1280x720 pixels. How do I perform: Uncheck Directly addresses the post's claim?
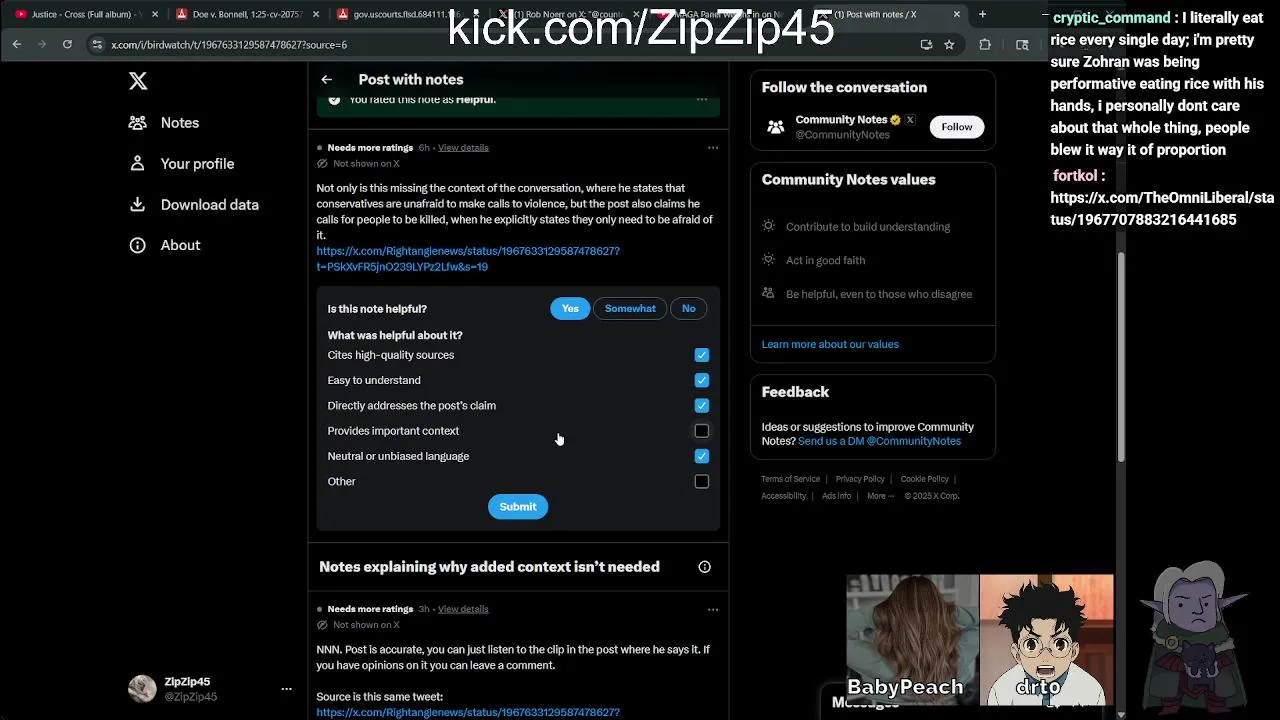[702, 406]
